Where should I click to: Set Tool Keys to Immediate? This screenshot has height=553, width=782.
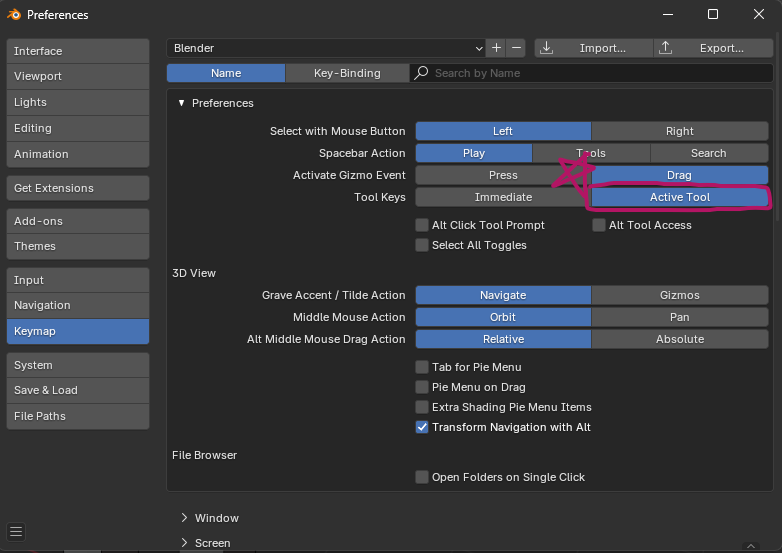[x=503, y=197]
